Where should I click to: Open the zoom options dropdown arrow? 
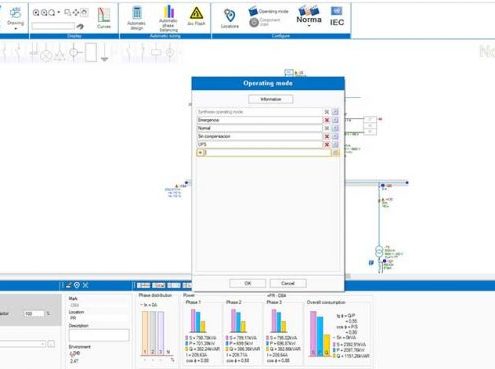tap(59, 13)
